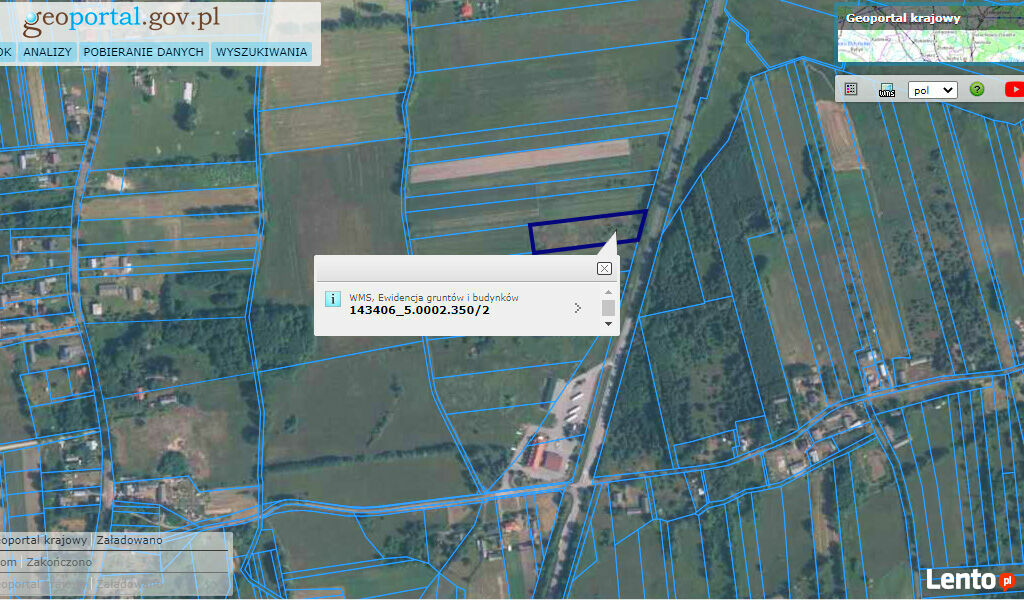This screenshot has height=600, width=1024.
Task: Click the geoportal.gov.pl logo
Action: pyautogui.click(x=121, y=20)
